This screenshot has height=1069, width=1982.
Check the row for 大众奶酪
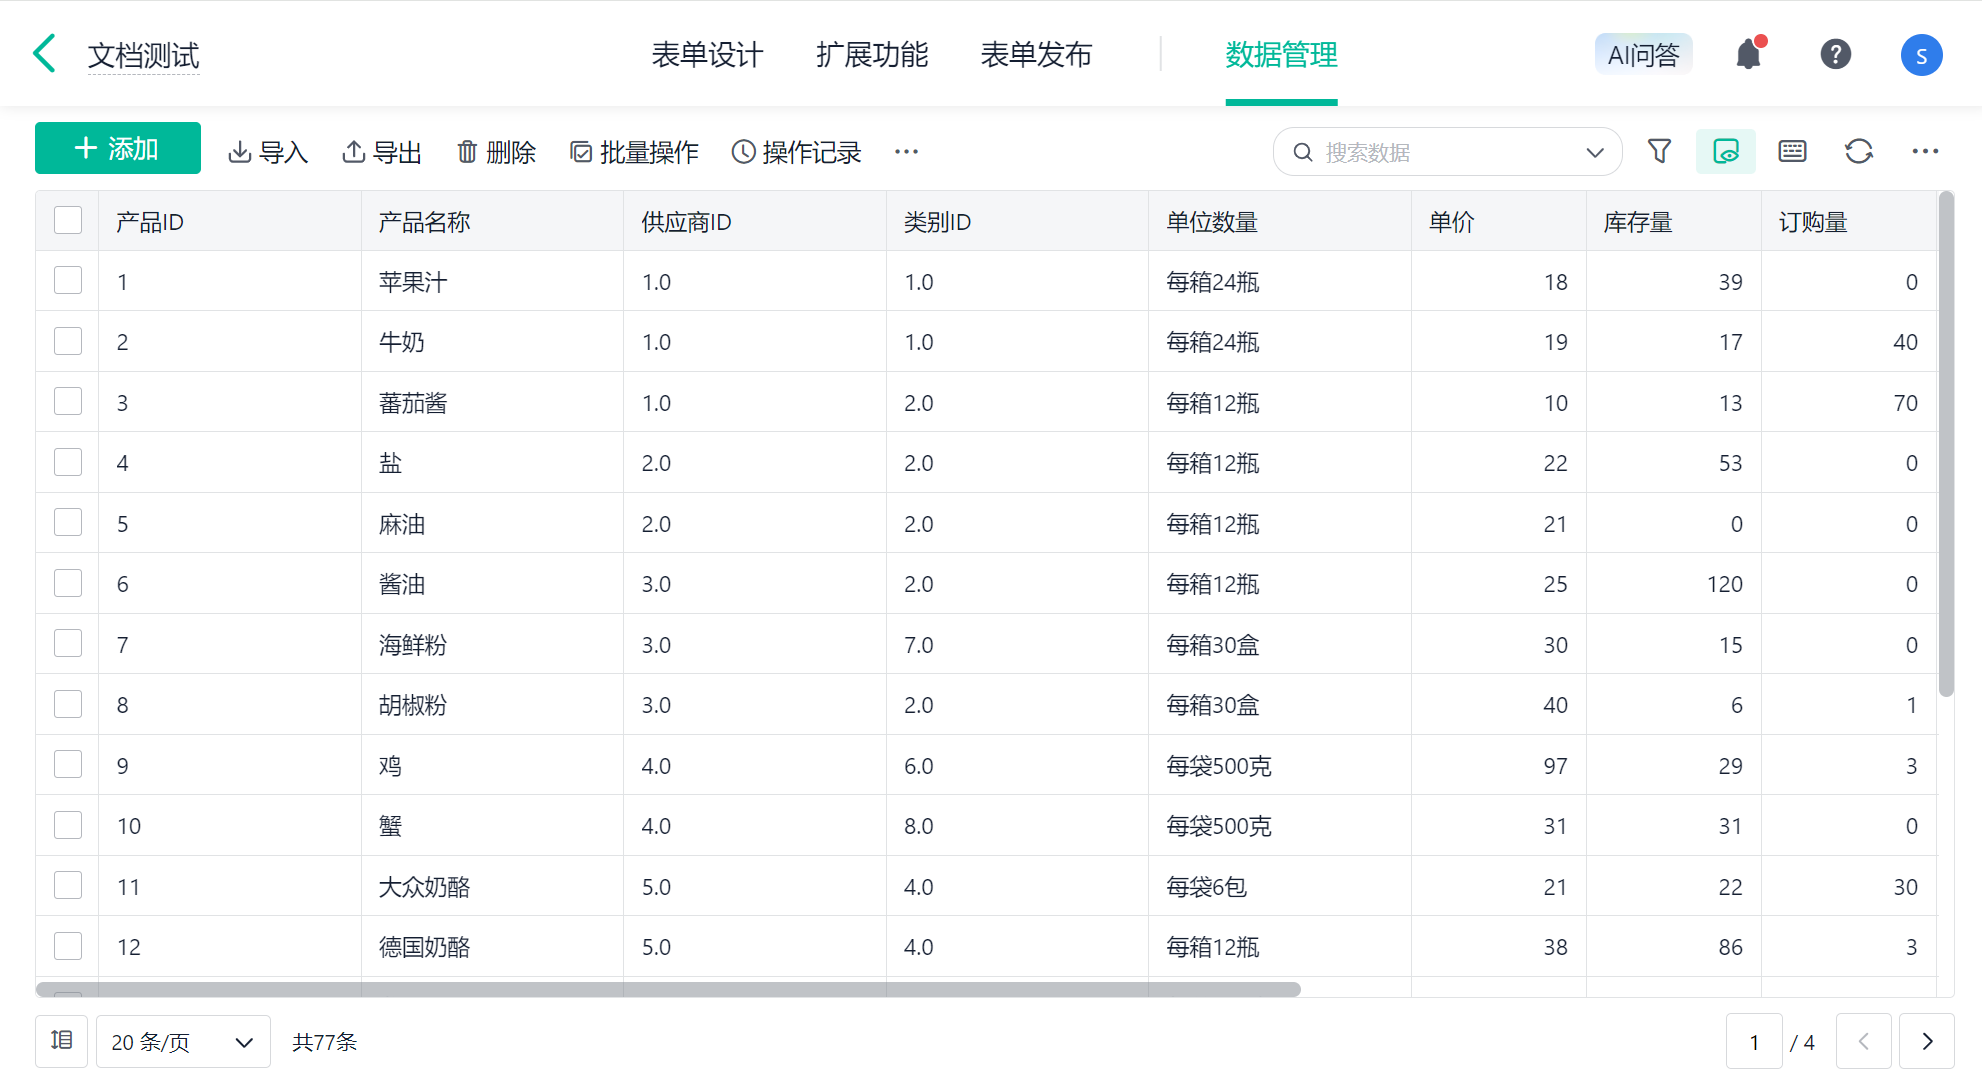(68, 885)
